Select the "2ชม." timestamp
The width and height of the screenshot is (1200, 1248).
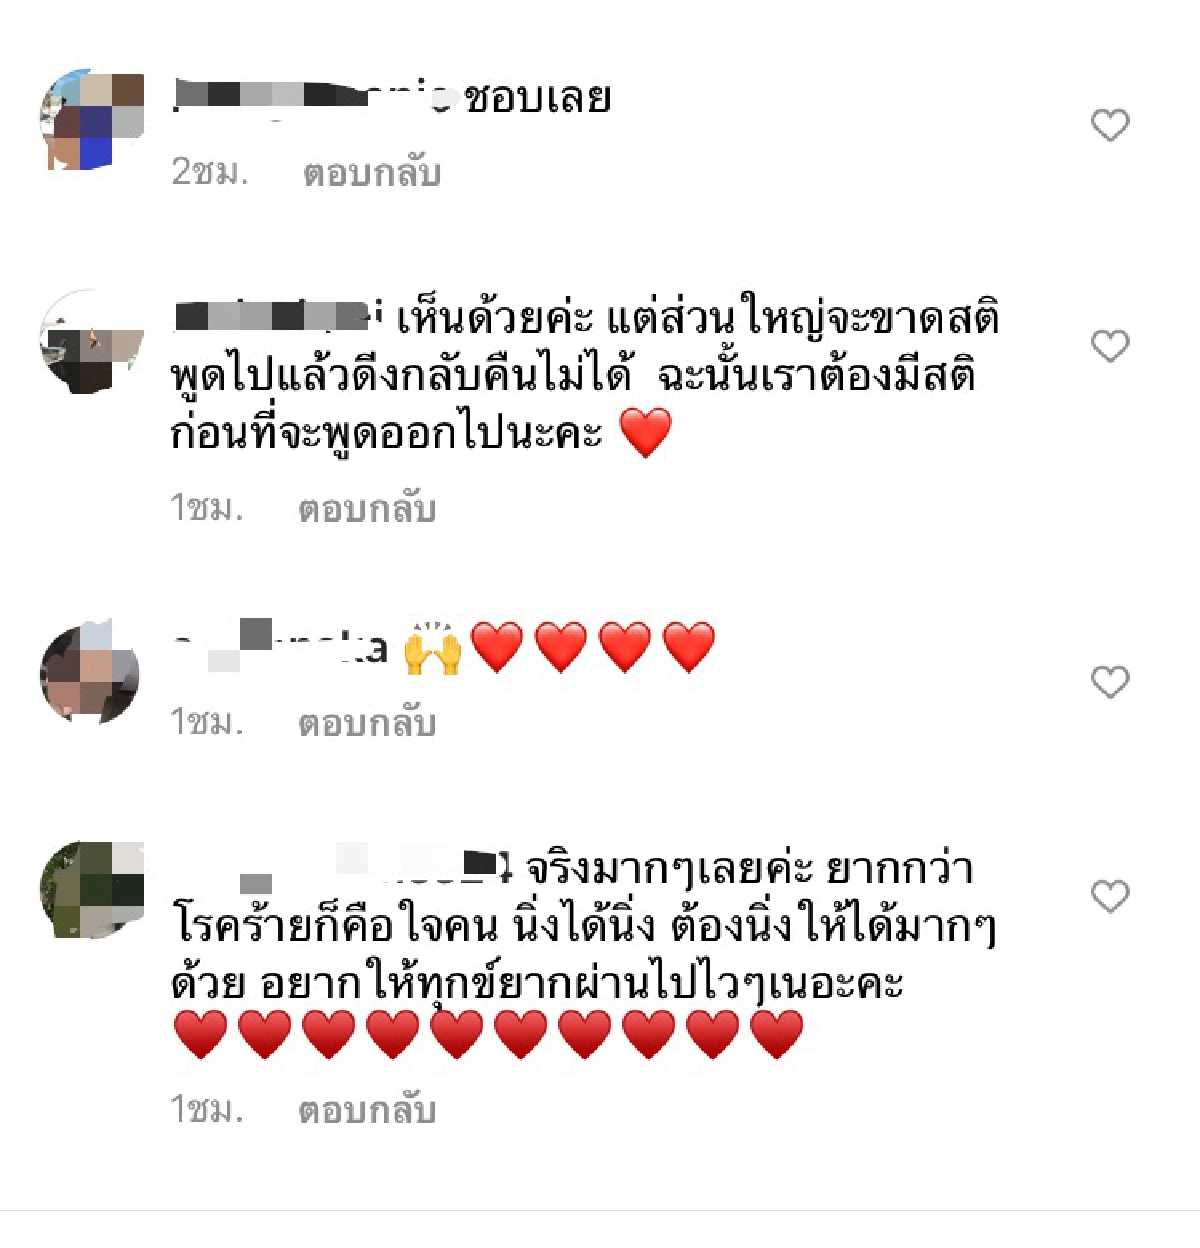tap(210, 172)
